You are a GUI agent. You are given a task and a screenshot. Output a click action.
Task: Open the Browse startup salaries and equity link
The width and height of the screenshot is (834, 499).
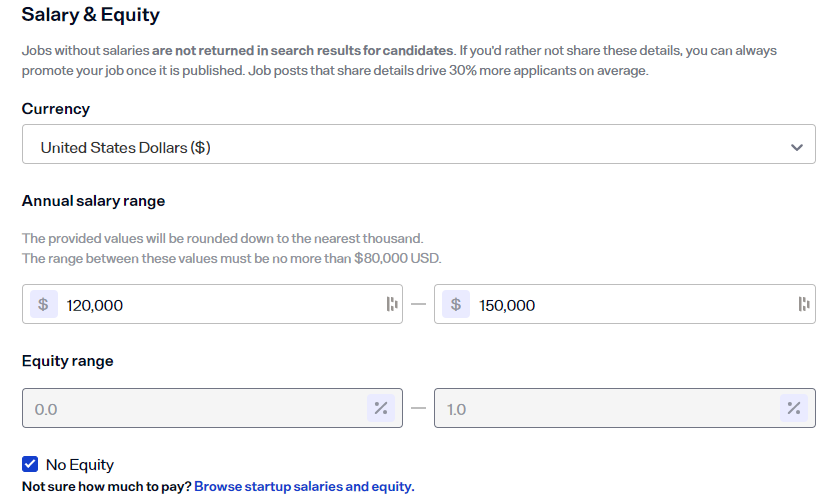click(x=304, y=486)
